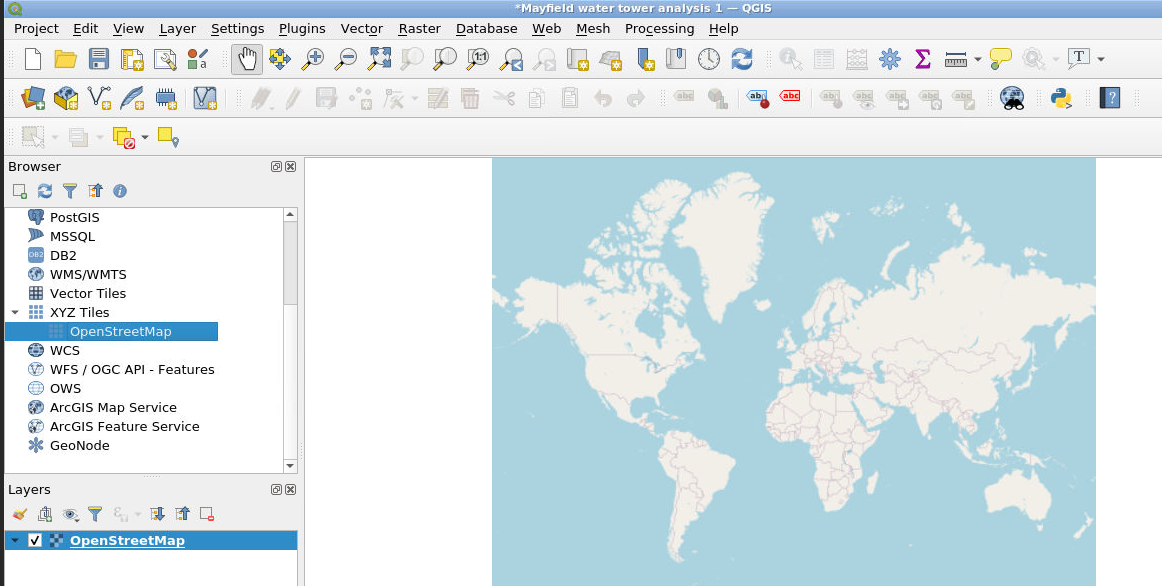Save the project with the floppy icon
Screen dimensions: 1162x586
click(x=98, y=59)
